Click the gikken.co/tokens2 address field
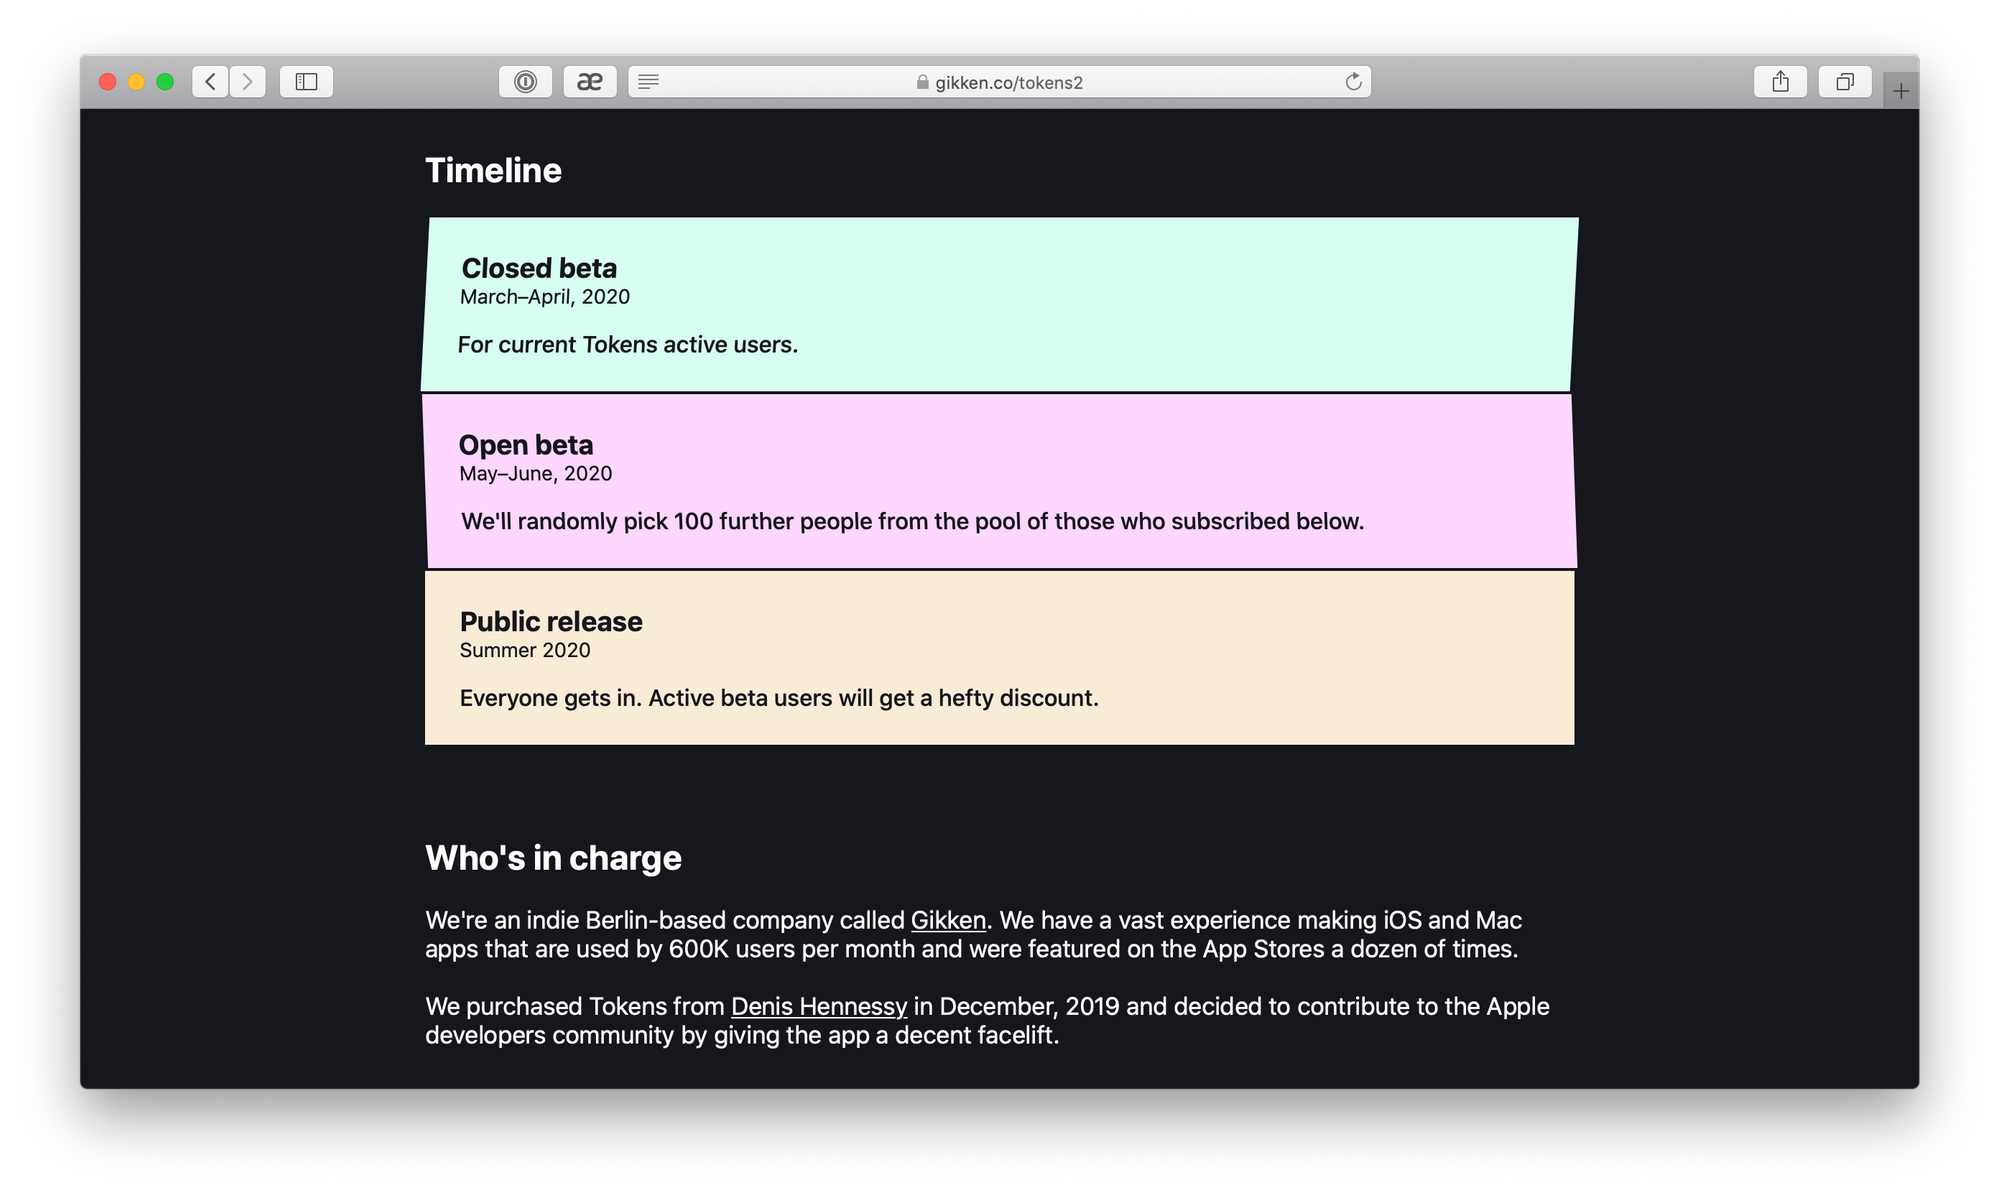Screen dimensions: 2000x1195 (999, 82)
